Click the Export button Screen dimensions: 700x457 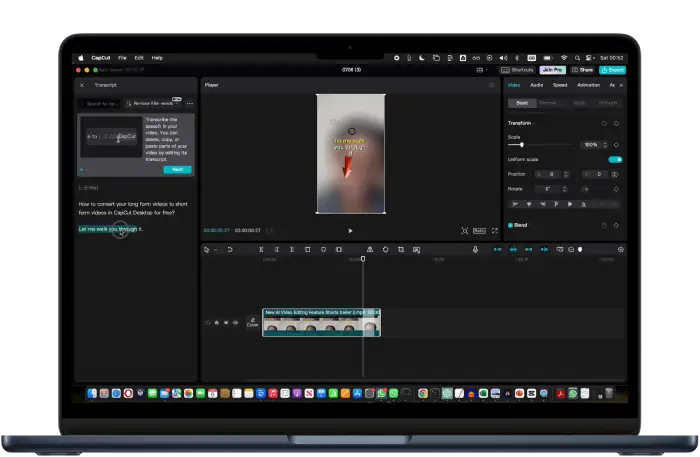612,70
